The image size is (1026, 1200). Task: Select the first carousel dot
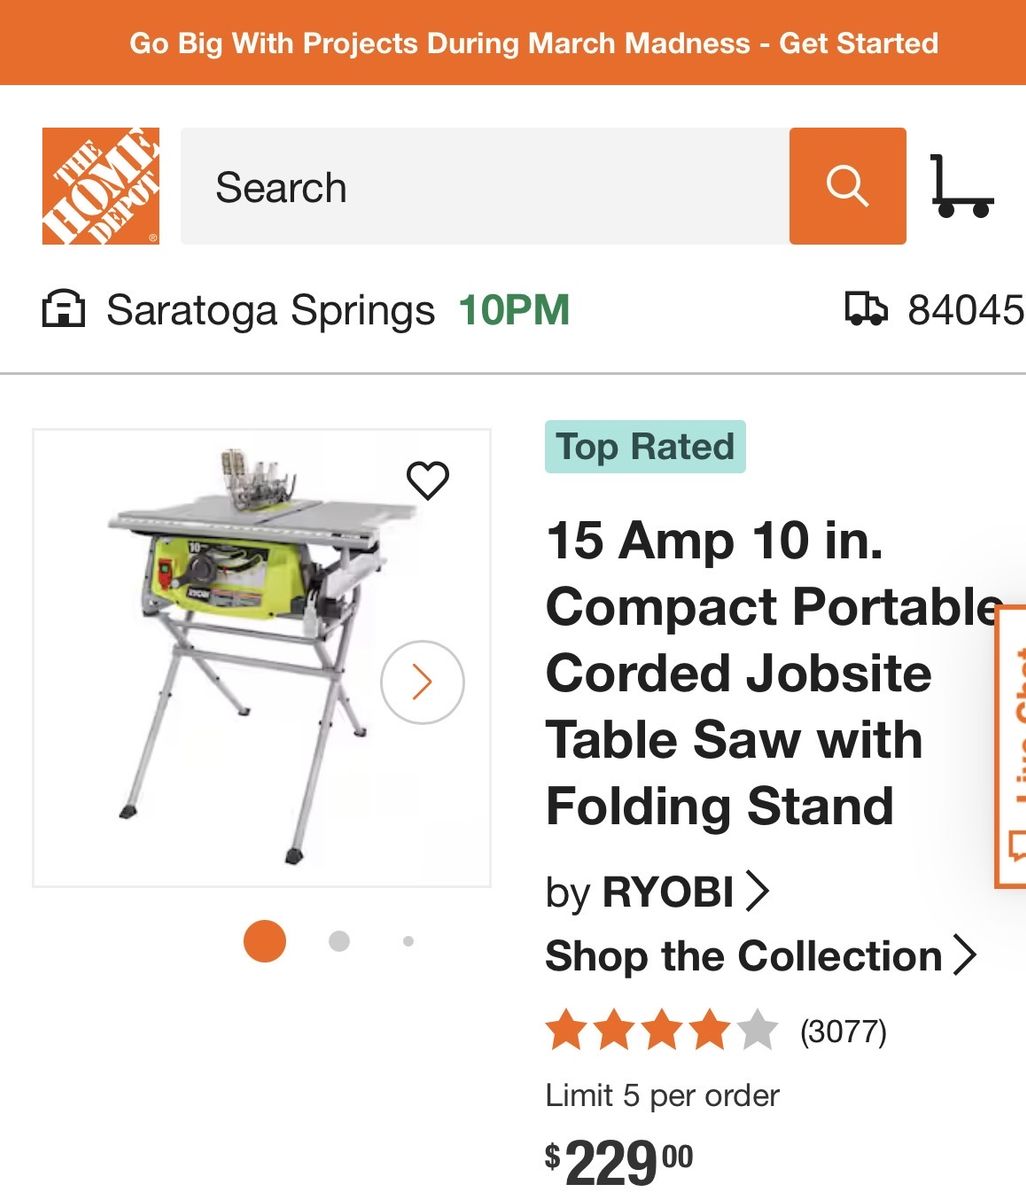265,941
